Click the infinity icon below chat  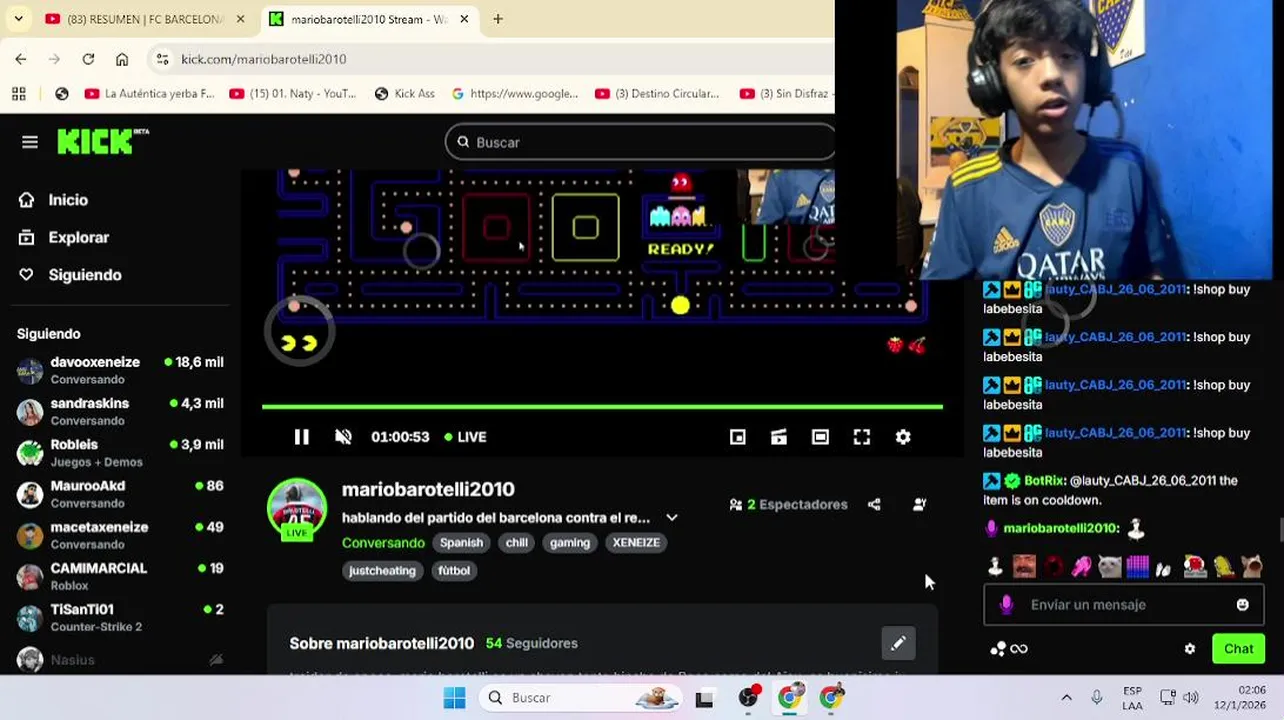coord(1019,649)
